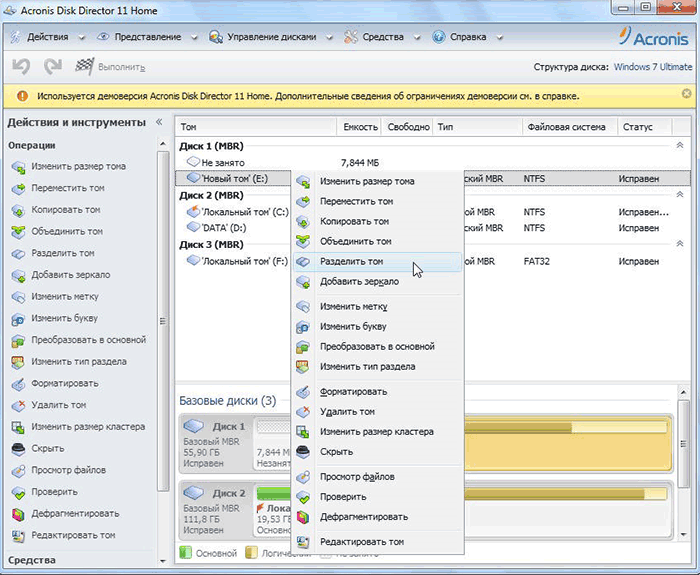Click Изменить букву icon in sidebar
Image resolution: width=700 pixels, height=575 pixels.
point(18,319)
